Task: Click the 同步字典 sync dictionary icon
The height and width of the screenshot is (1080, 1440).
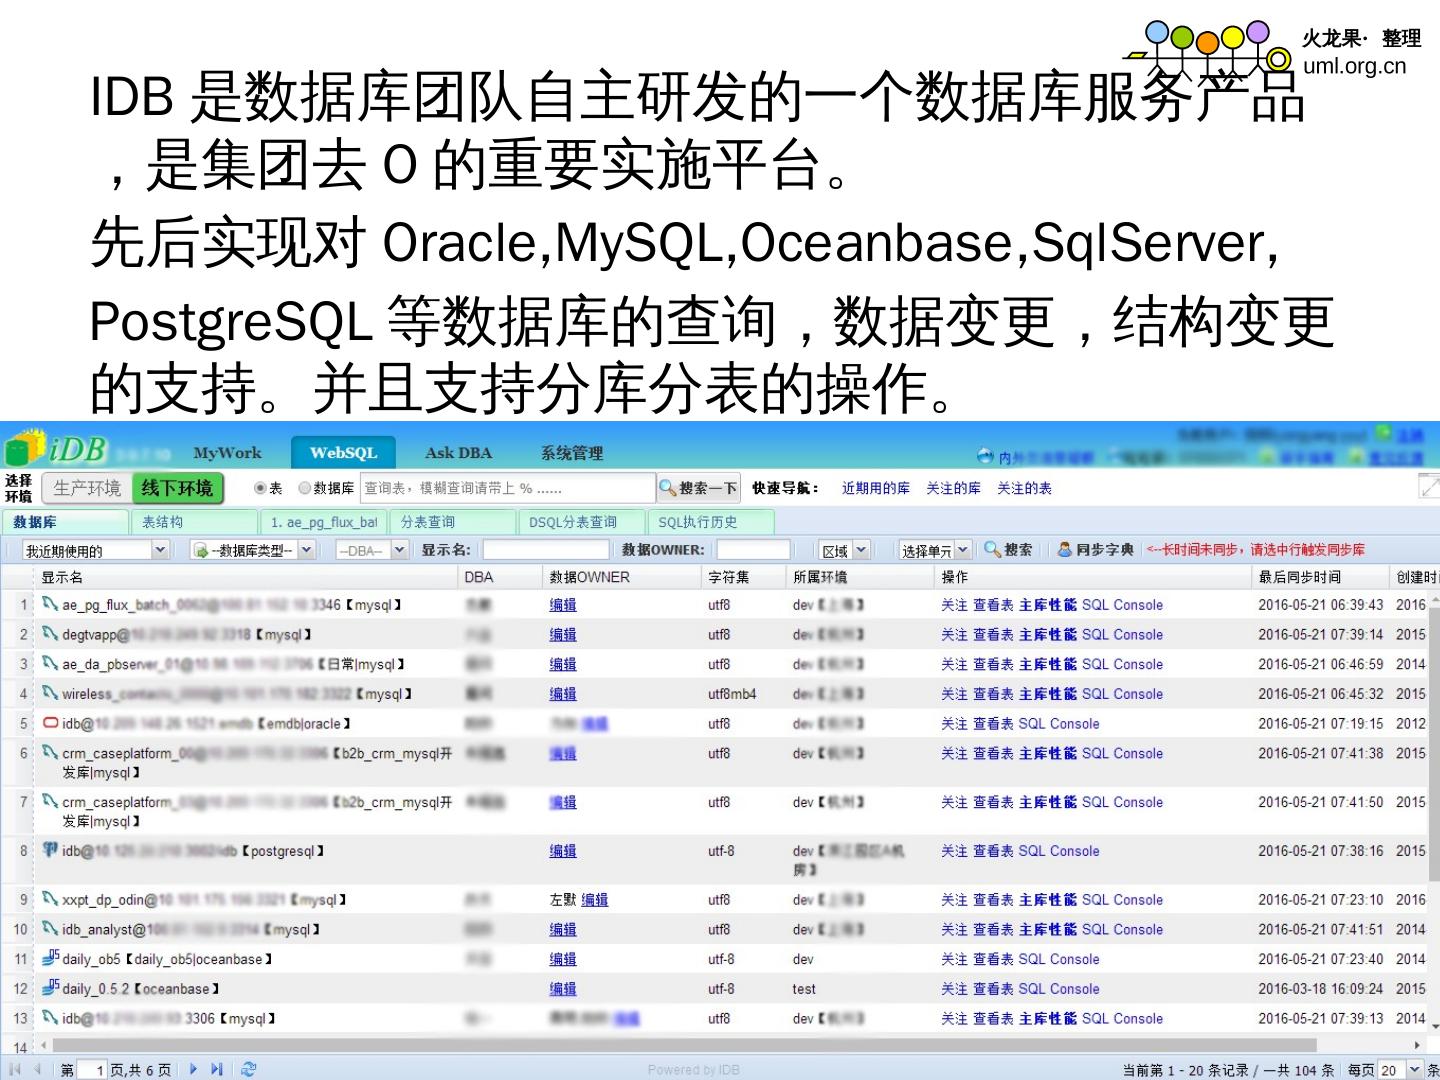Action: tap(1065, 549)
